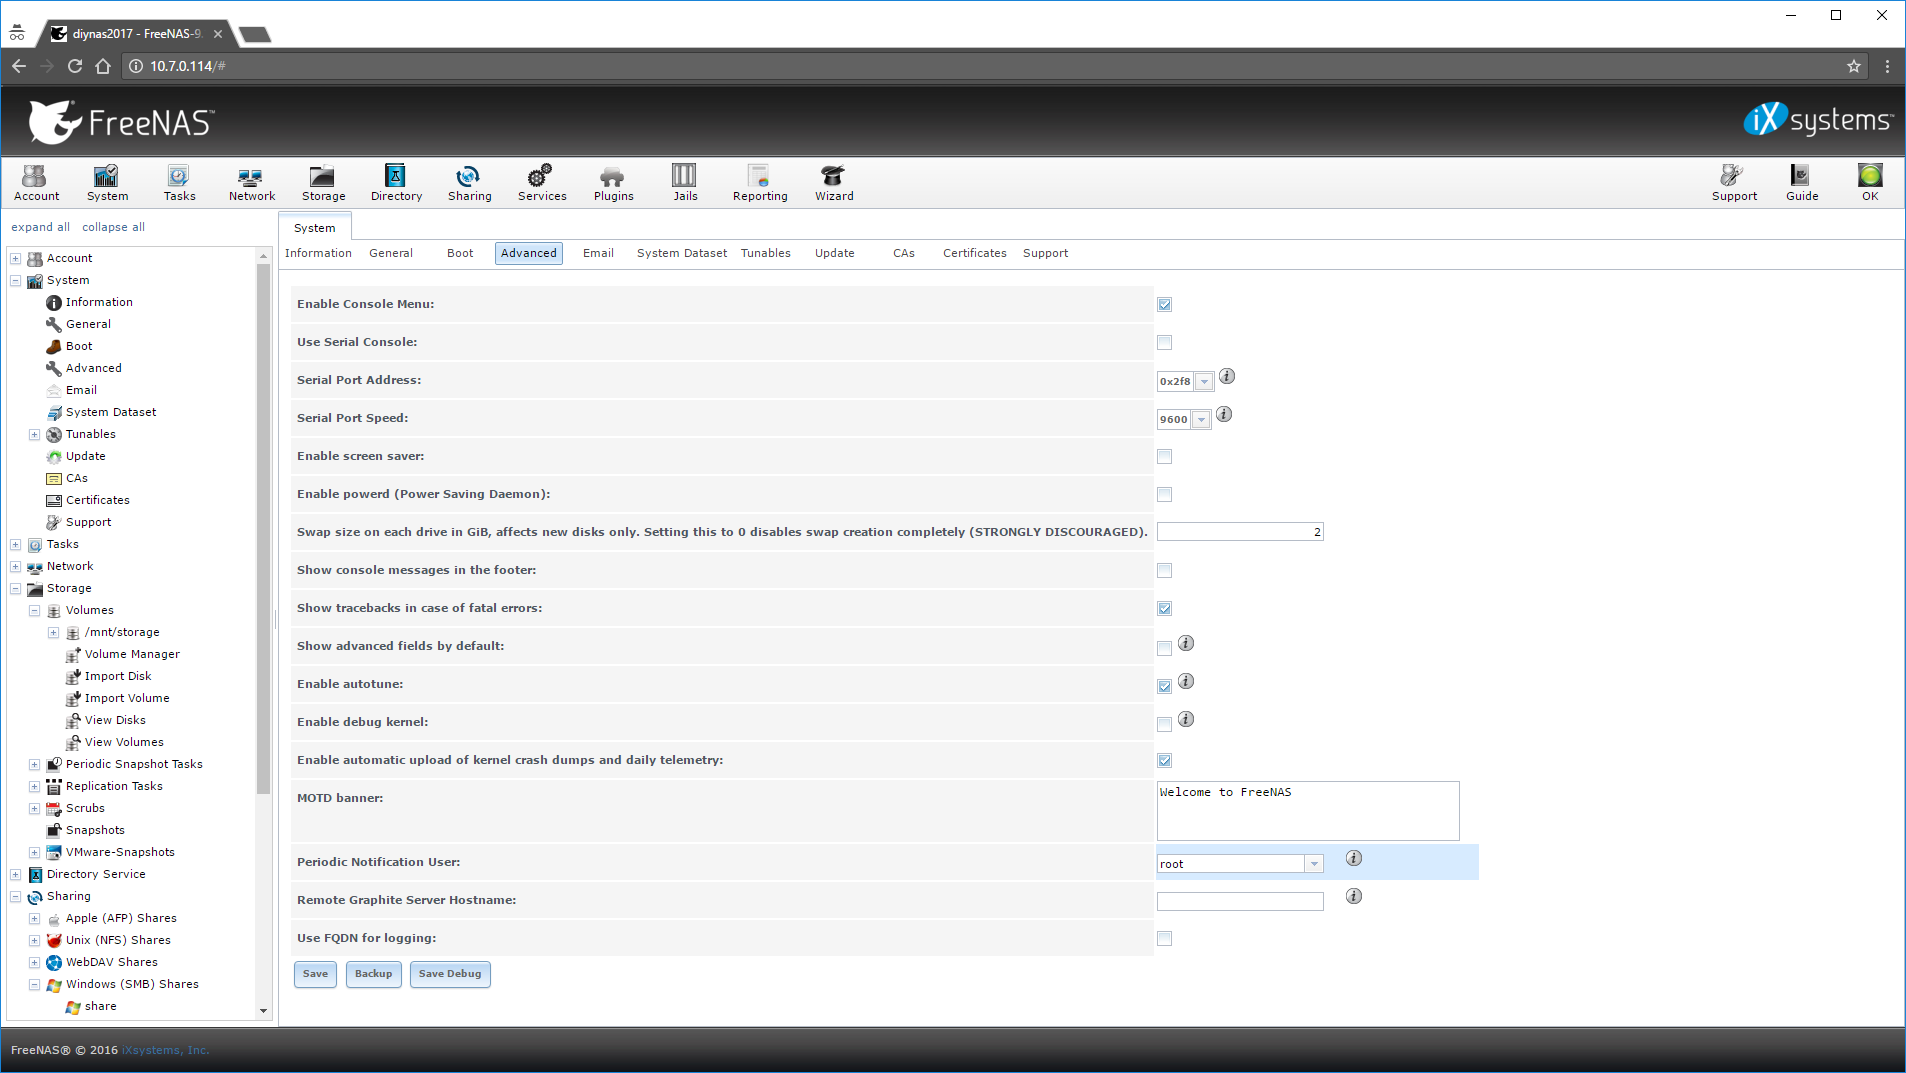Bookmark this page with the star

1853,66
